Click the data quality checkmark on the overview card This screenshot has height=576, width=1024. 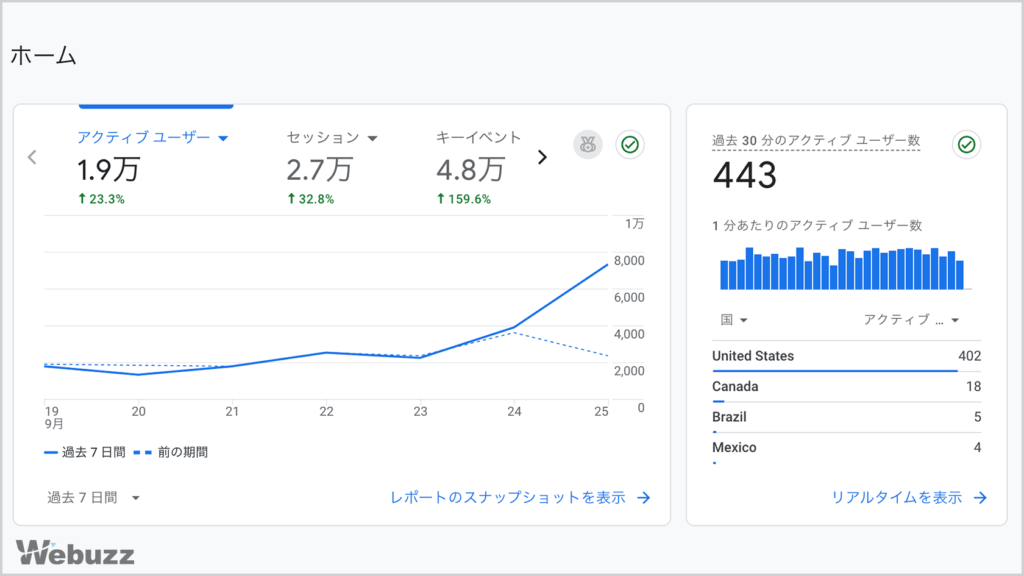click(630, 144)
